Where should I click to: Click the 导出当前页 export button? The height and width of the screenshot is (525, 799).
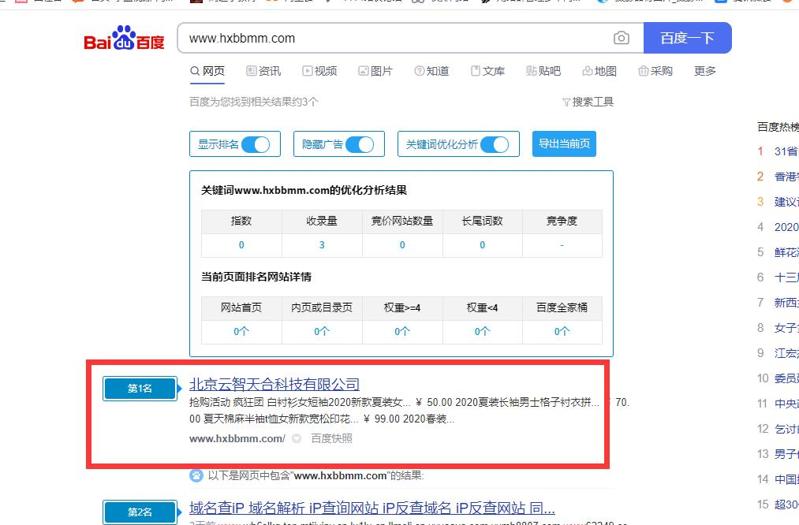(x=564, y=144)
